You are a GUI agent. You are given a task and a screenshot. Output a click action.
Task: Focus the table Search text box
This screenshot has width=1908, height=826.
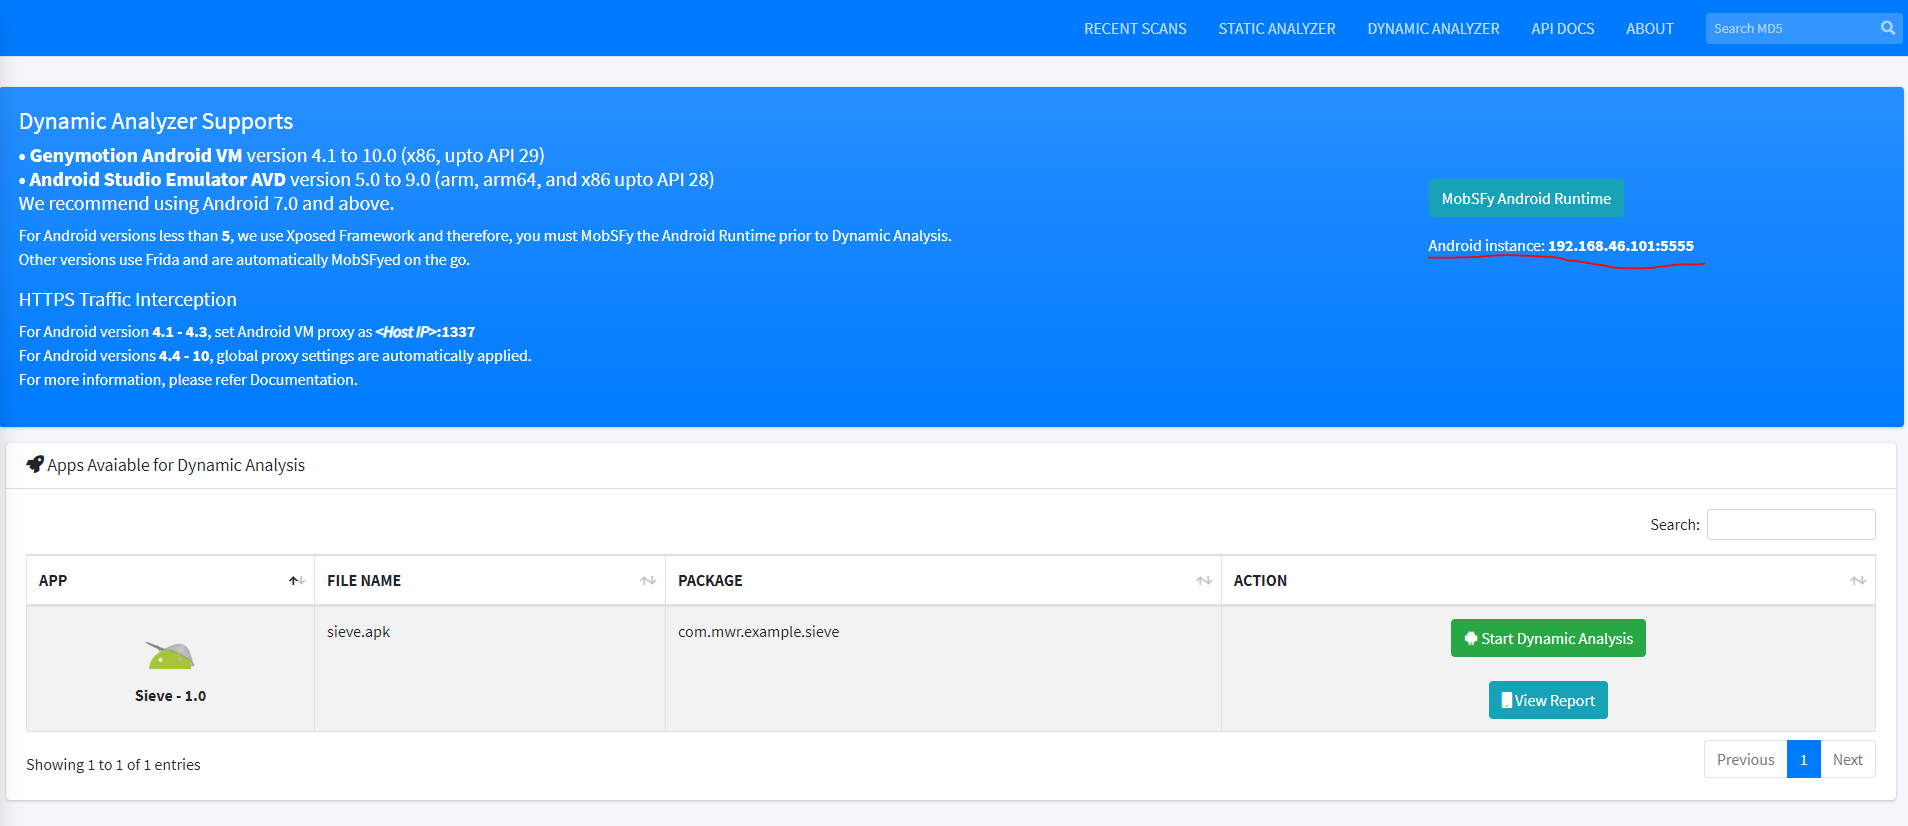(1790, 525)
